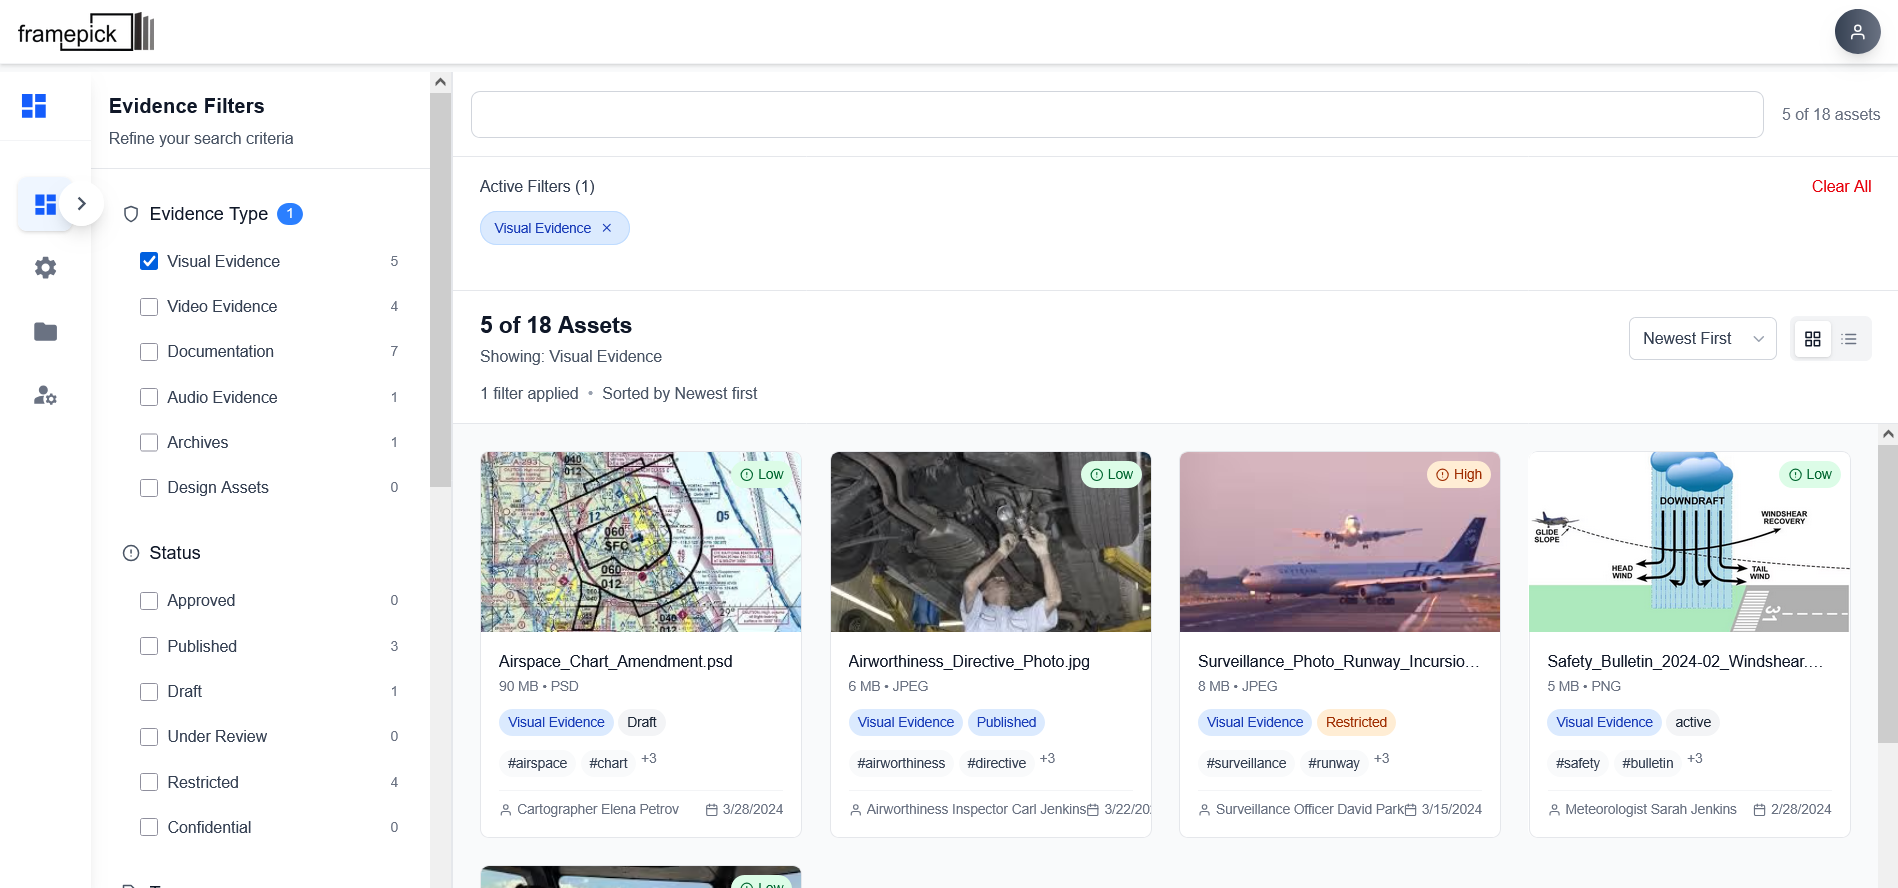Open the user profile avatar menu
The height and width of the screenshot is (888, 1898).
coord(1857,32)
